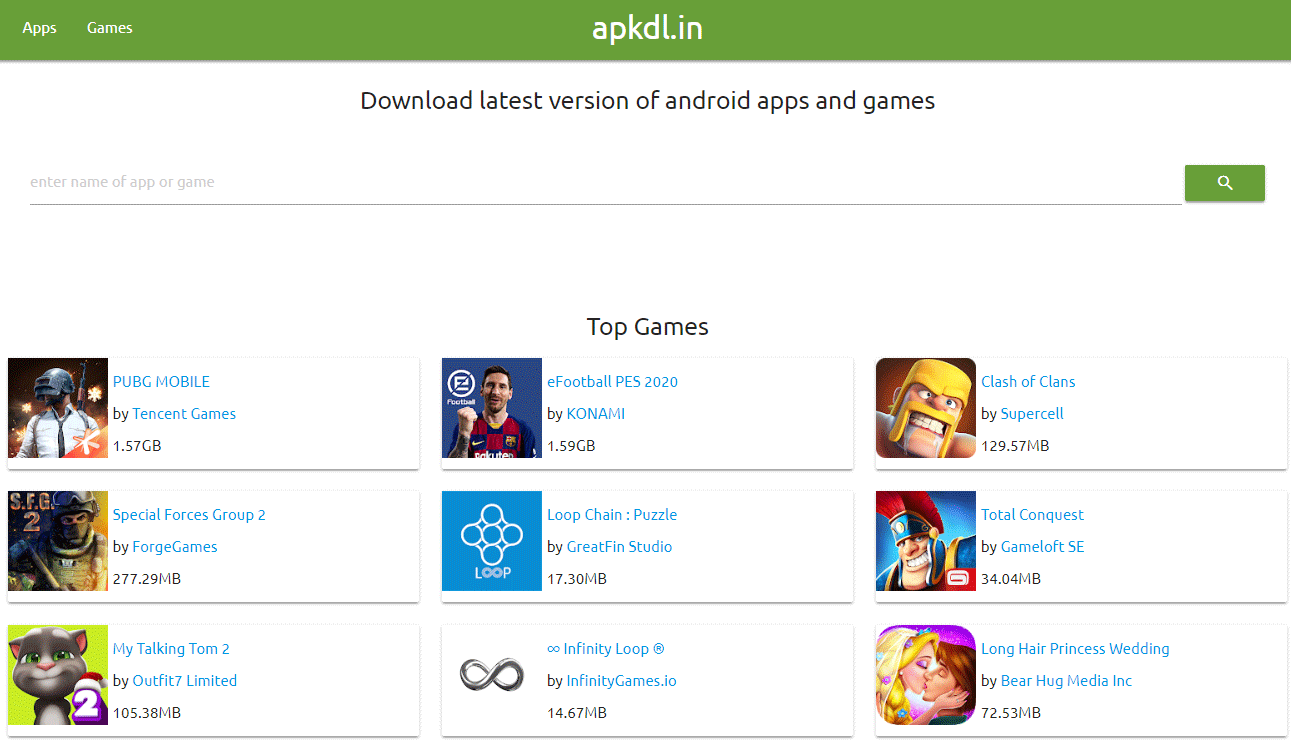Image resolution: width=1291 pixels, height=746 pixels.
Task: Go to the apkdl.in home logo
Action: tap(647, 29)
